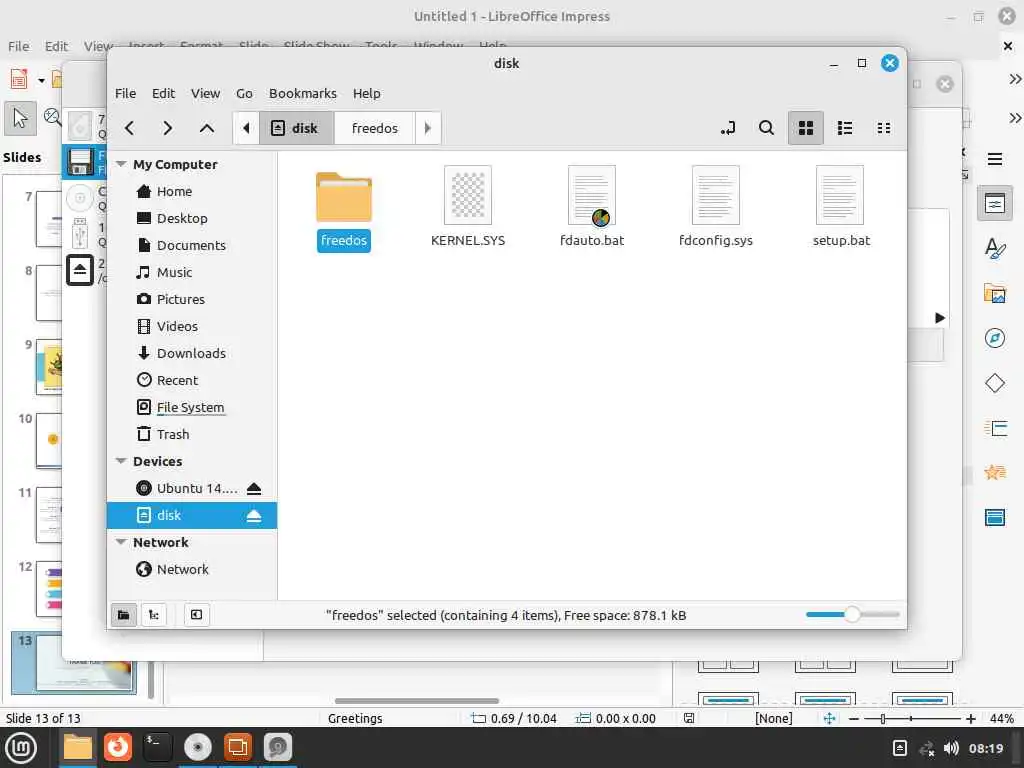Image resolution: width=1024 pixels, height=768 pixels.
Task: Open Impress sidebar Navigator deck
Action: (995, 338)
